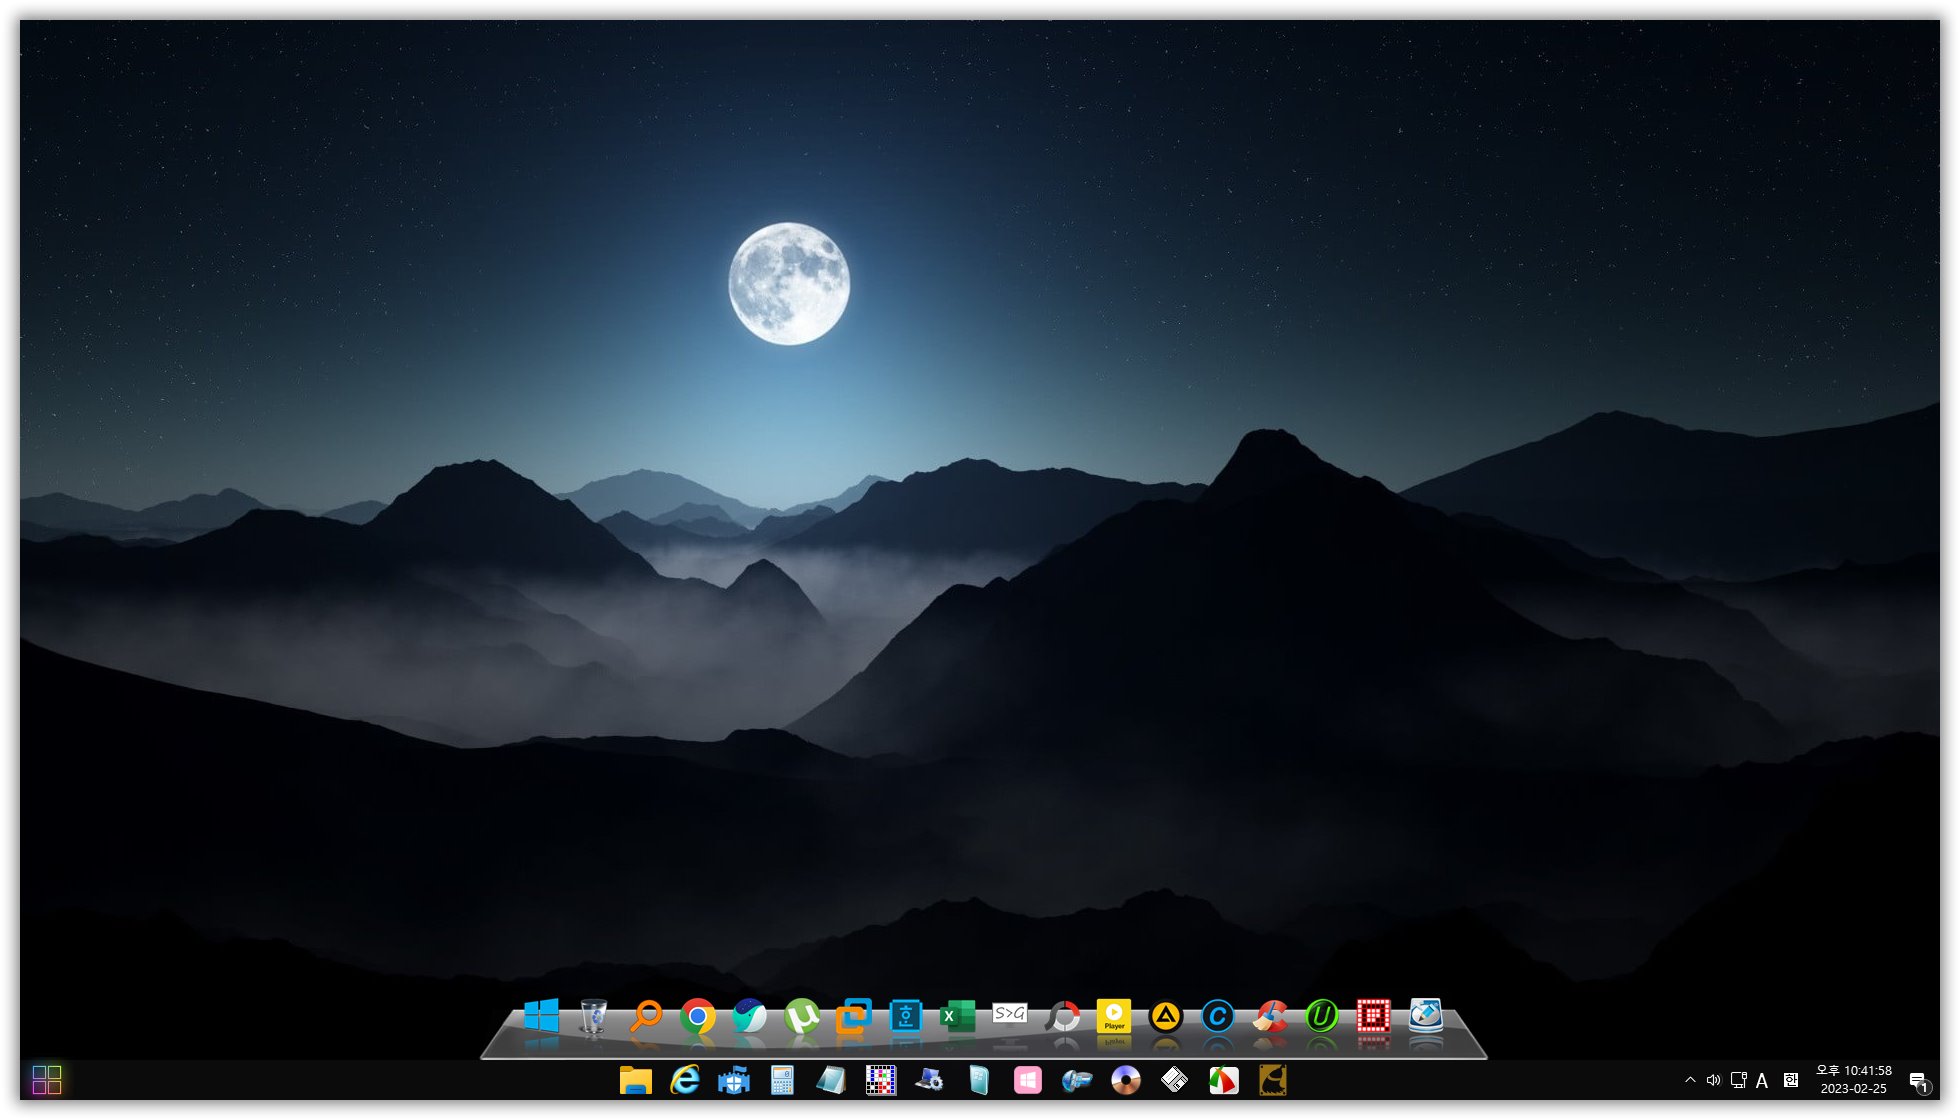Open IObit Uninstaller from the dock
This screenshot has width=1960, height=1120.
[x=1322, y=1017]
